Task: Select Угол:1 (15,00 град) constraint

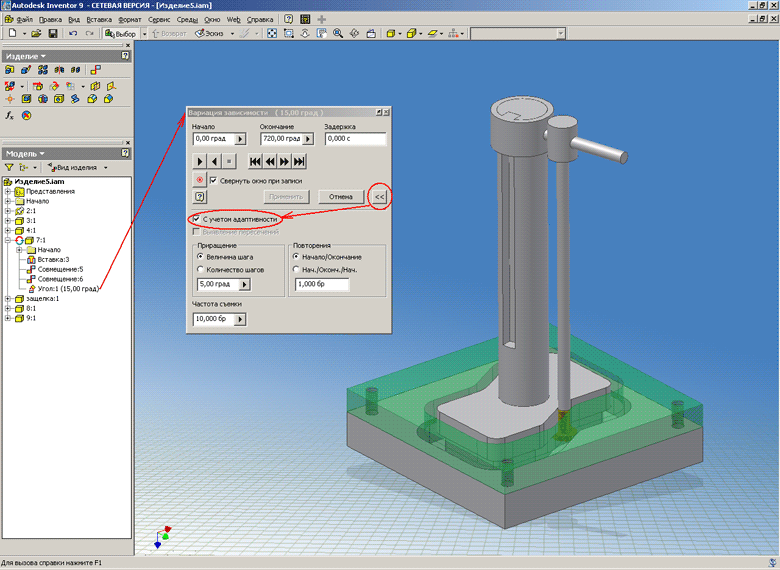Action: click(68, 289)
